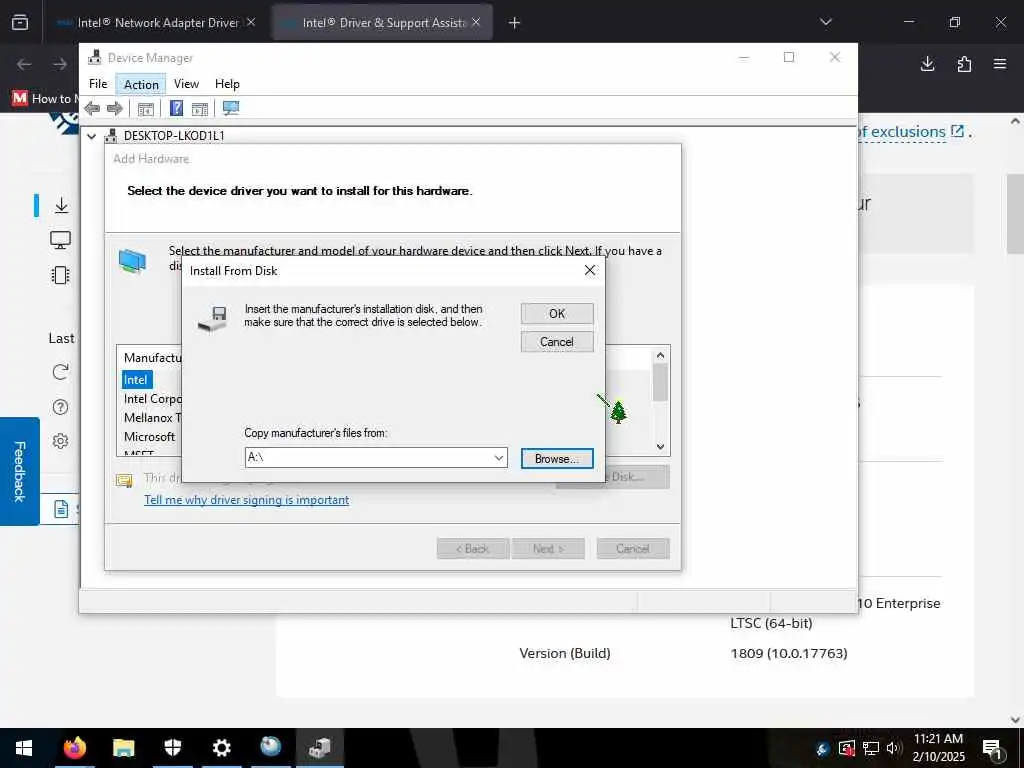
Task: Click Device Manager forward arrow toolbar icon
Action: [x=115, y=108]
